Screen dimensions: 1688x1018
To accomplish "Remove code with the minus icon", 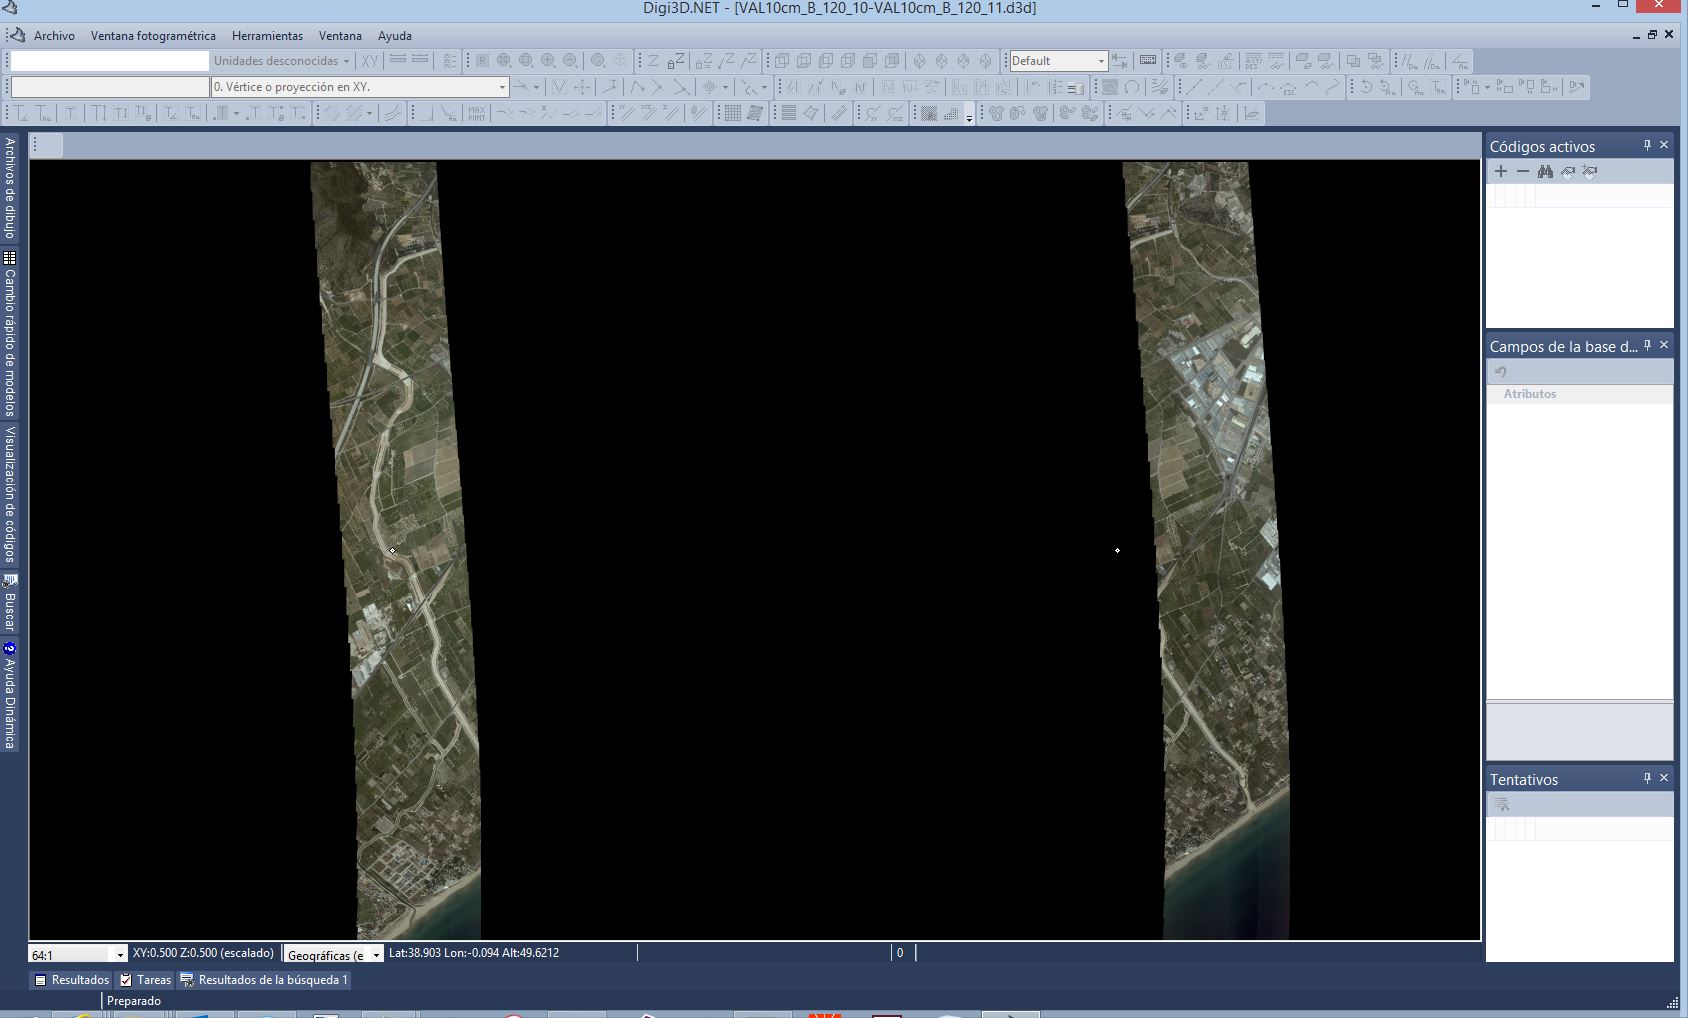I will pyautogui.click(x=1522, y=172).
